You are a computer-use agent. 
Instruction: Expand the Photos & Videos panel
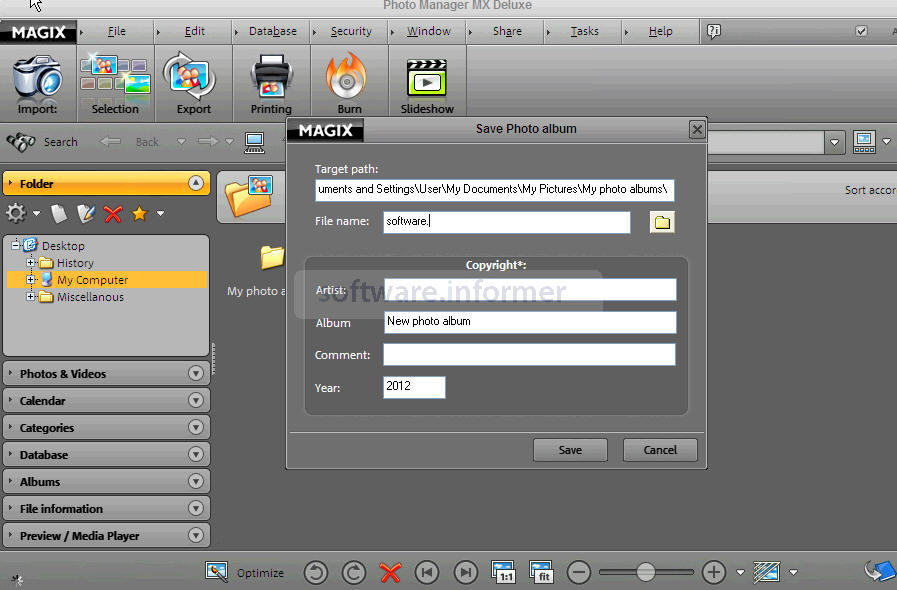pos(196,374)
